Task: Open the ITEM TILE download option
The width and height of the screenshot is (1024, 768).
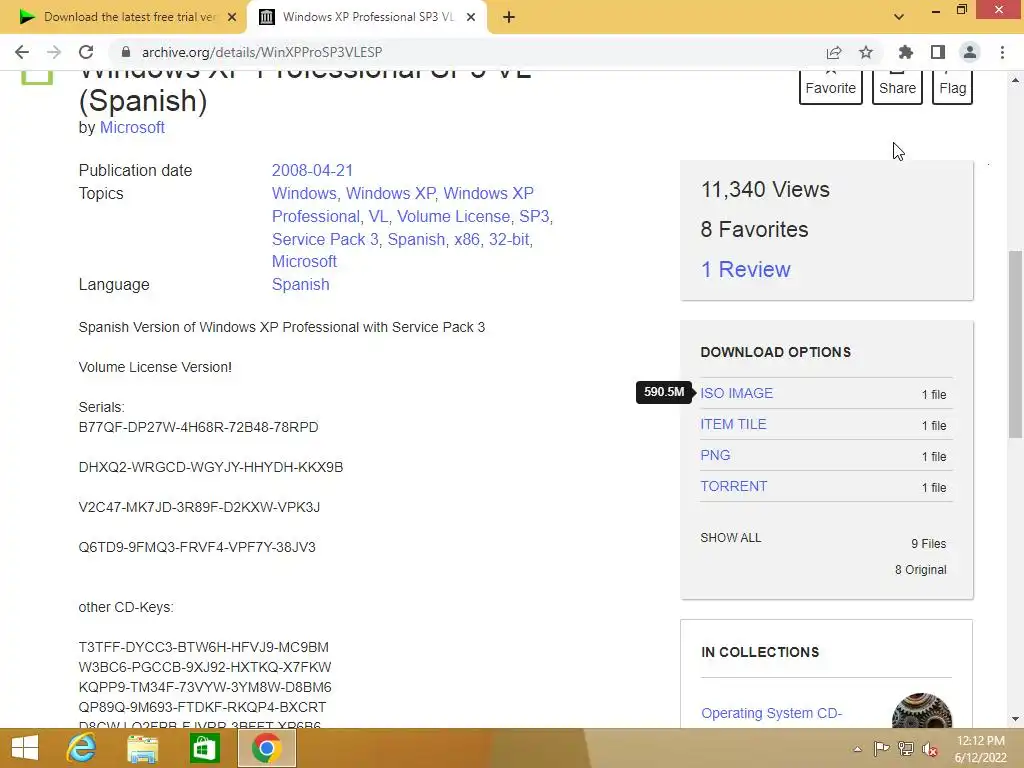Action: click(733, 424)
